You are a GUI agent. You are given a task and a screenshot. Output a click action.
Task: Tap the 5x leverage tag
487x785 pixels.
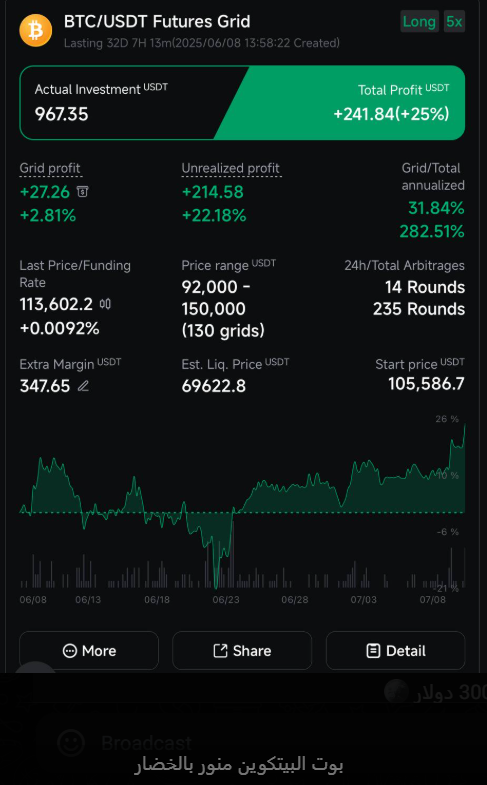tap(454, 22)
